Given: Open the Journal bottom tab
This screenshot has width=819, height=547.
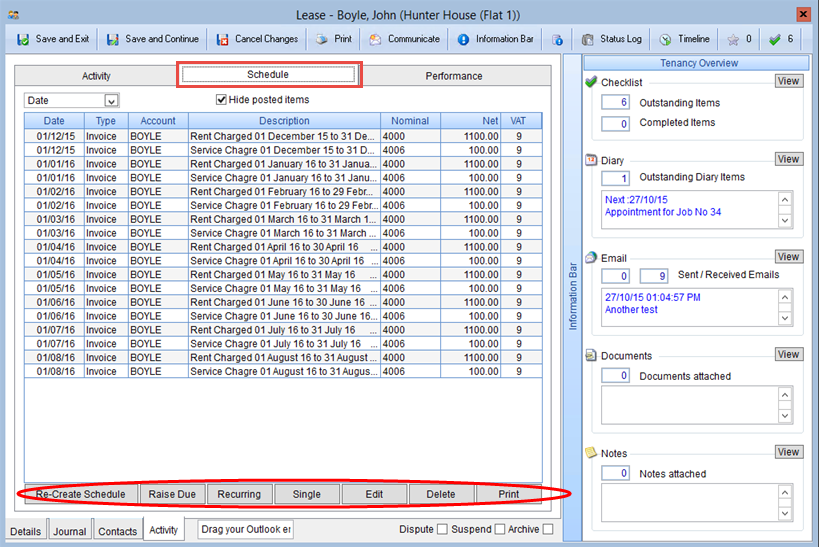Looking at the screenshot, I should click(69, 531).
